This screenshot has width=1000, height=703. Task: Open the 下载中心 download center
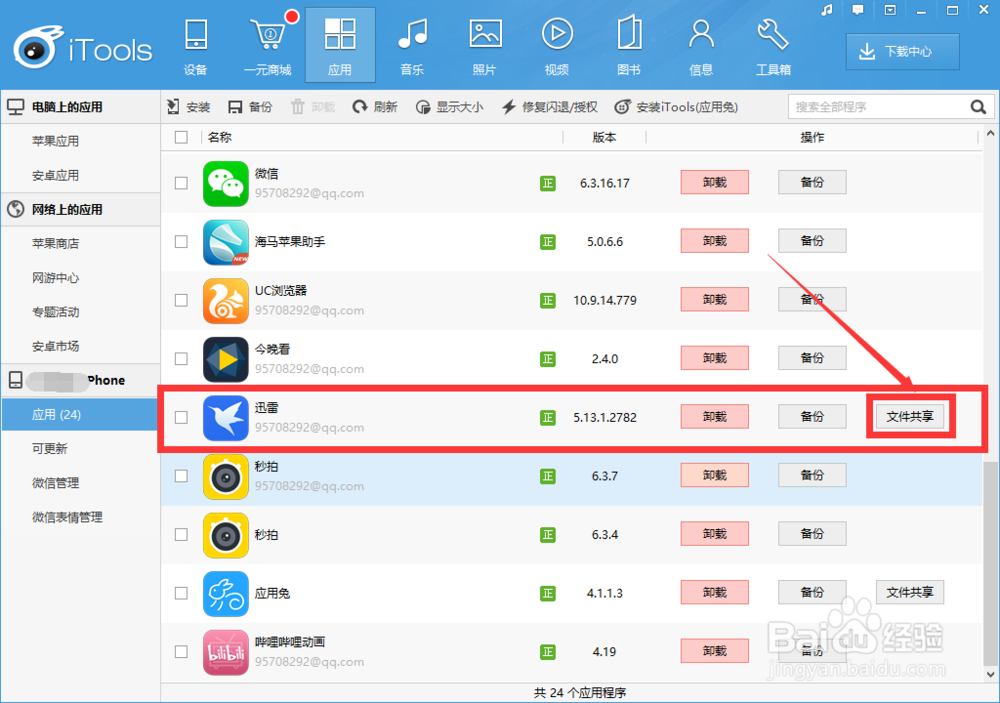[902, 52]
